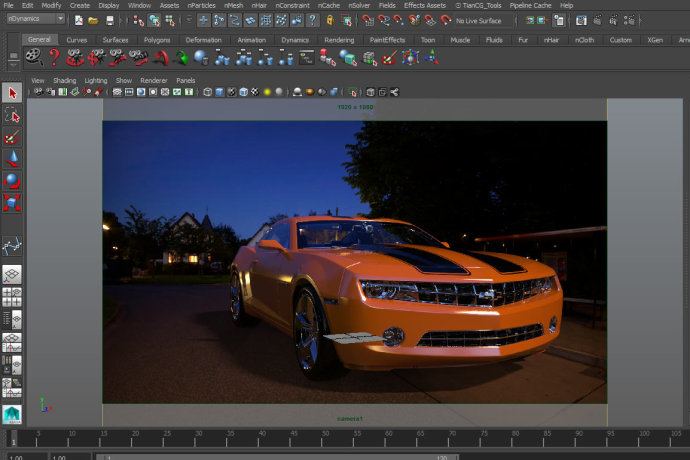
Task: Click the No Live Surface field
Action: pyautogui.click(x=482, y=21)
